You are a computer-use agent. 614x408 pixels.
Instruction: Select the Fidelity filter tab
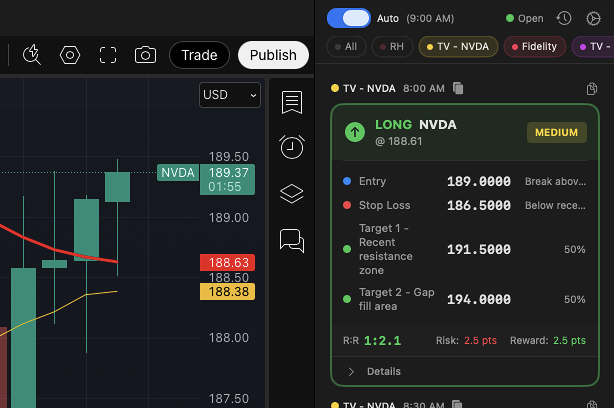pos(535,46)
